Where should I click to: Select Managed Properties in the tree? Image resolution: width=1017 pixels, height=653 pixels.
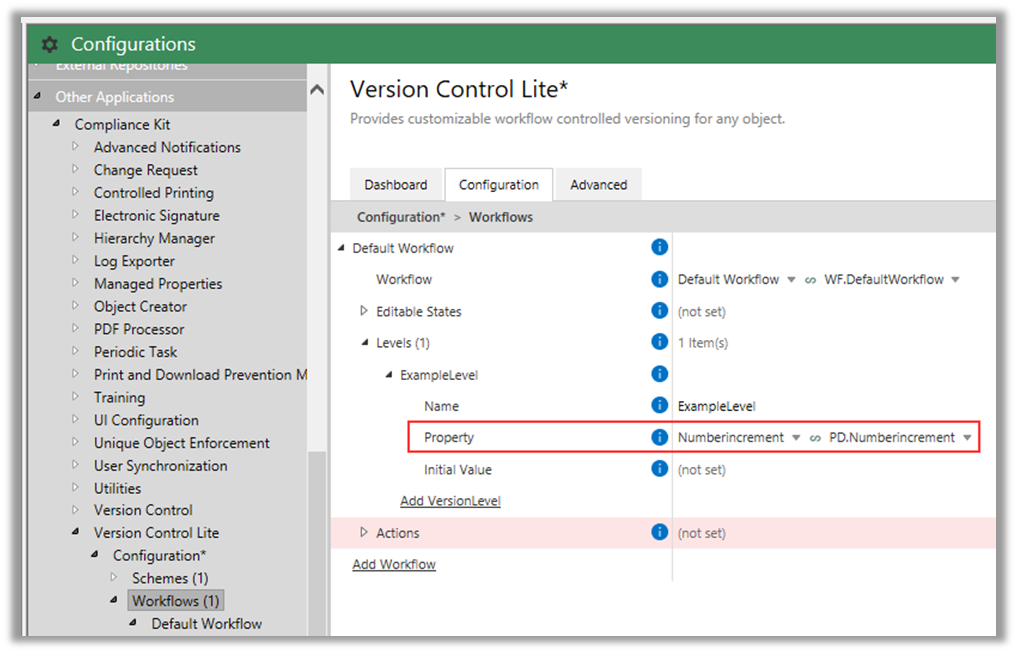click(x=158, y=283)
